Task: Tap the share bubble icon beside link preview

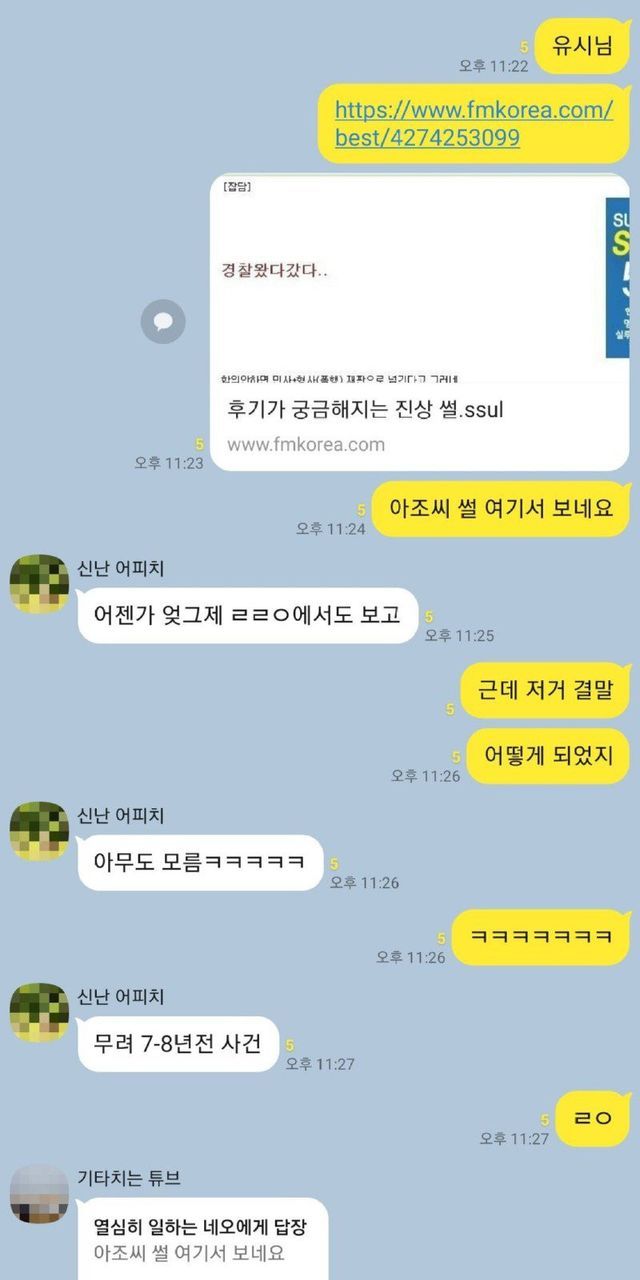Action: 163,322
